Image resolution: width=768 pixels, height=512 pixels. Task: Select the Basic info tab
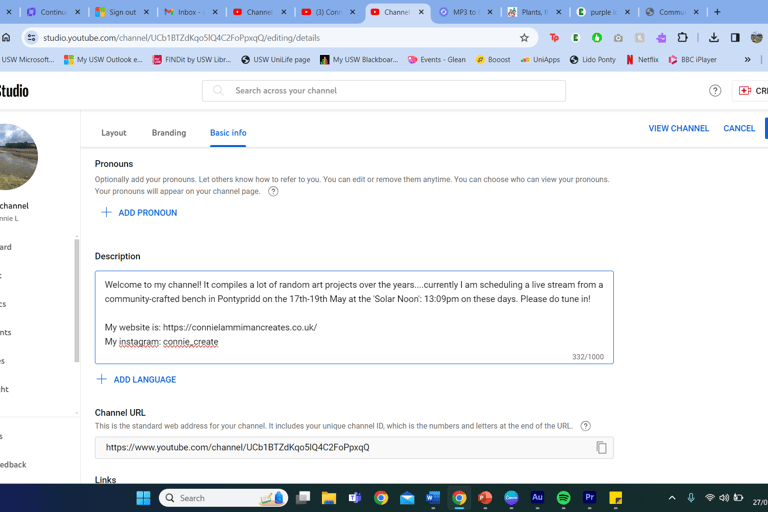pos(228,133)
